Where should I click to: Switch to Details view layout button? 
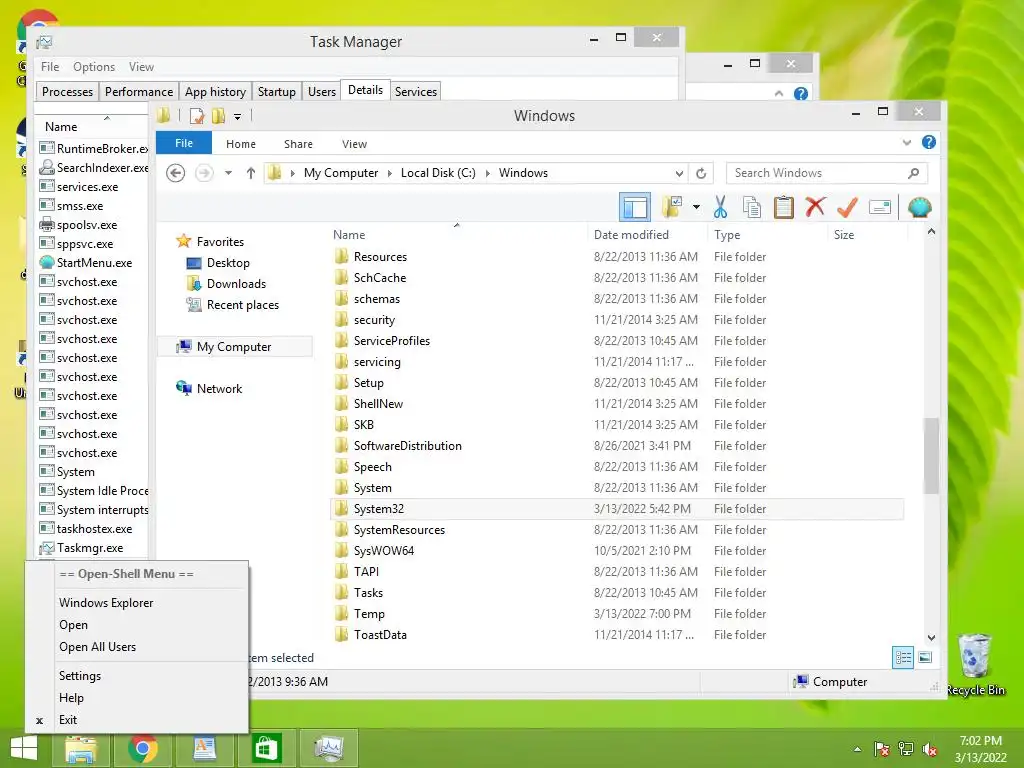point(903,658)
